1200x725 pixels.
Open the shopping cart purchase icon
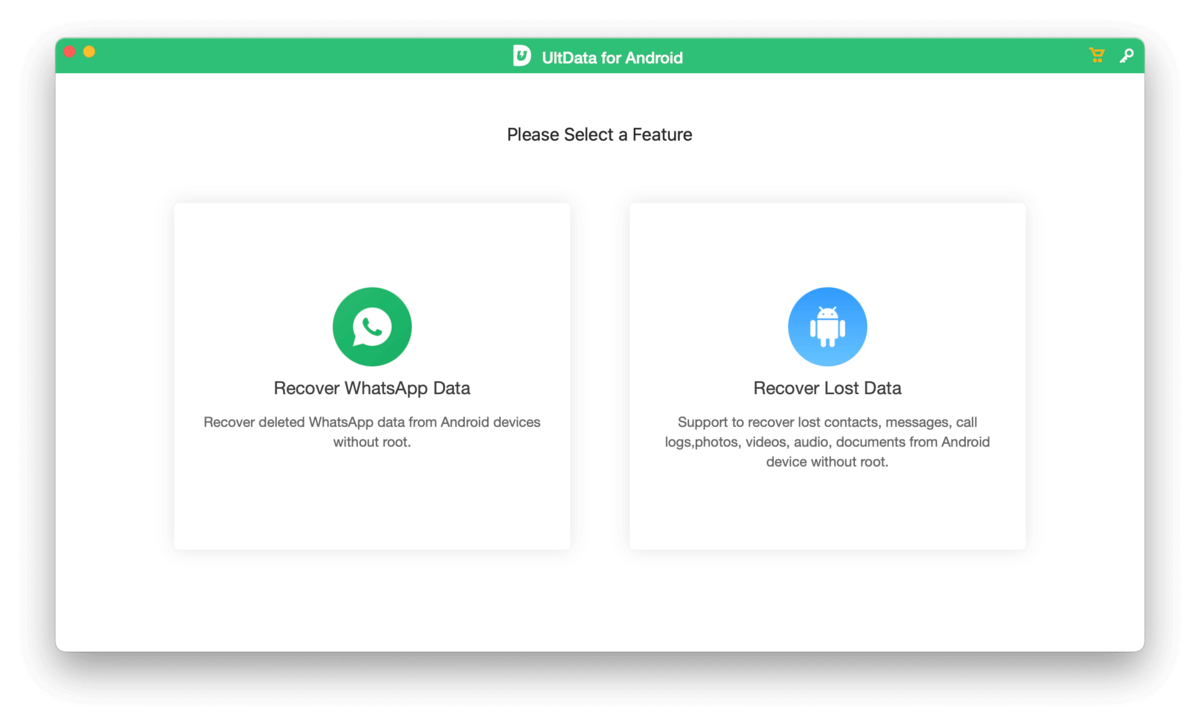pyautogui.click(x=1097, y=56)
